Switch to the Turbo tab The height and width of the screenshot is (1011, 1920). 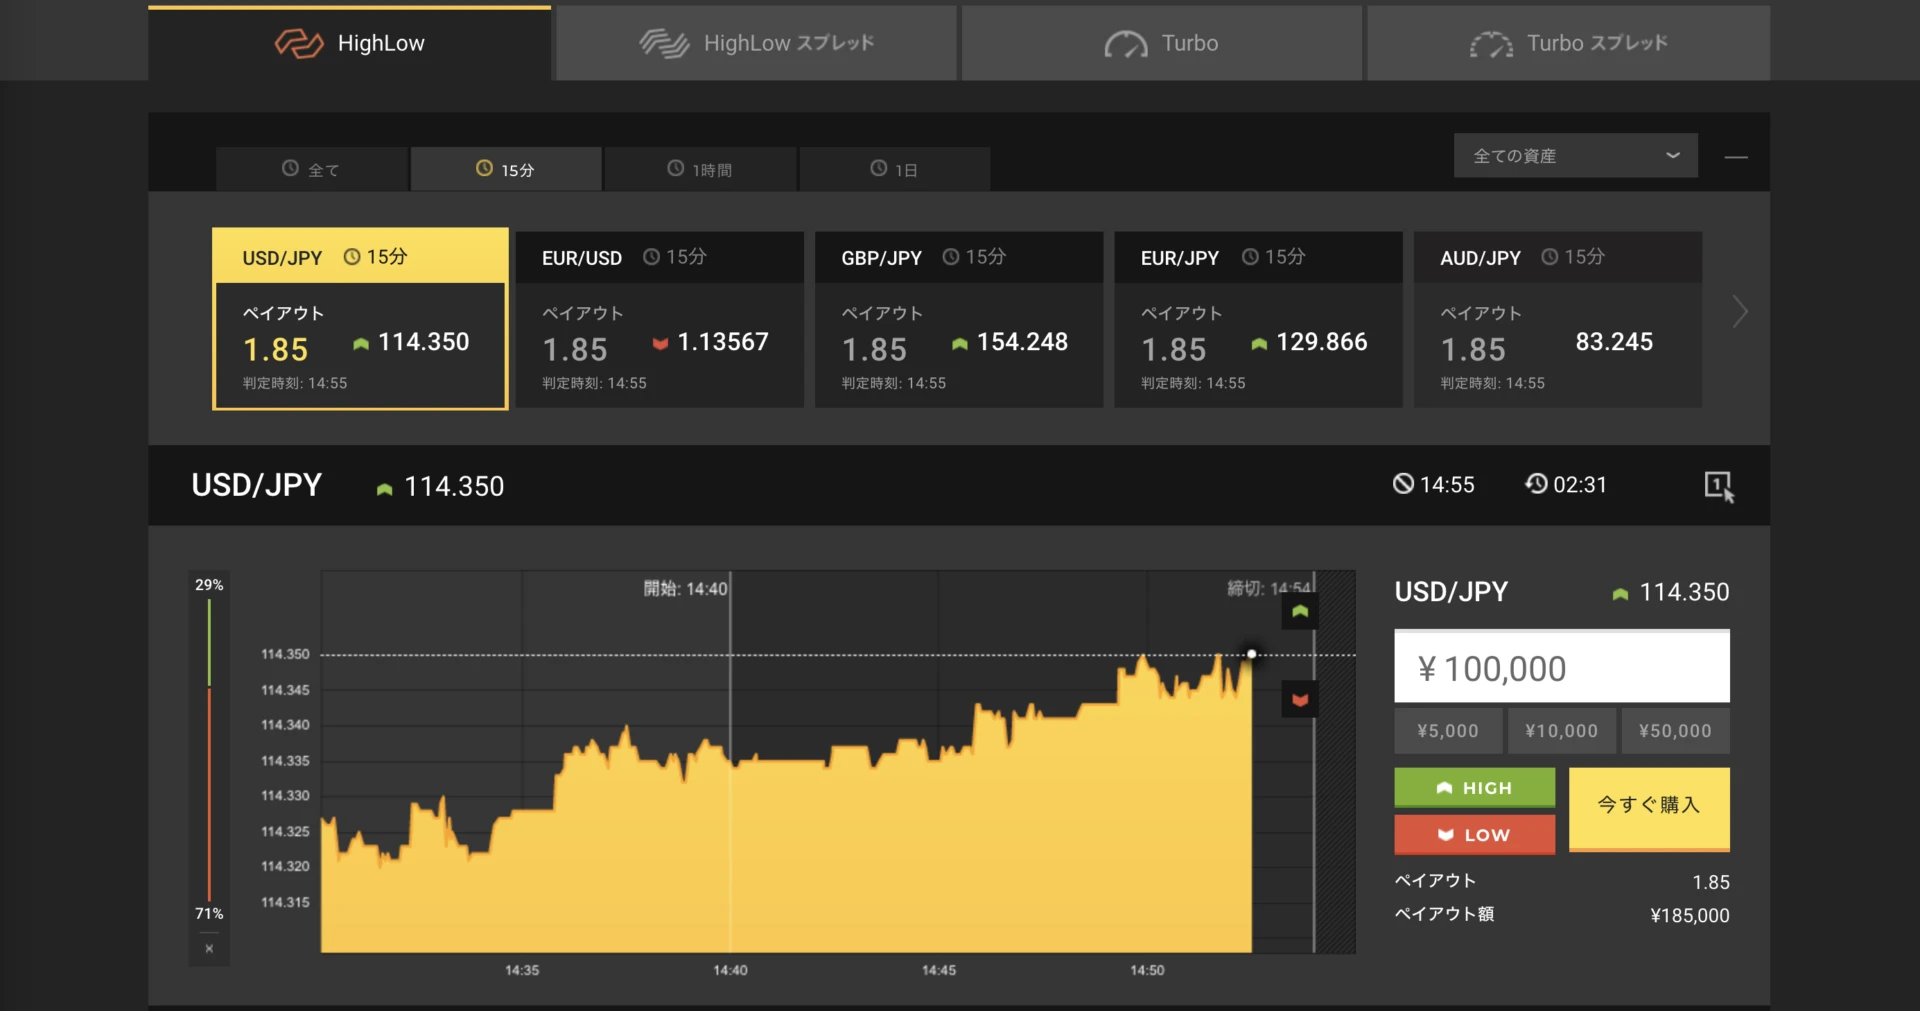coord(1161,44)
